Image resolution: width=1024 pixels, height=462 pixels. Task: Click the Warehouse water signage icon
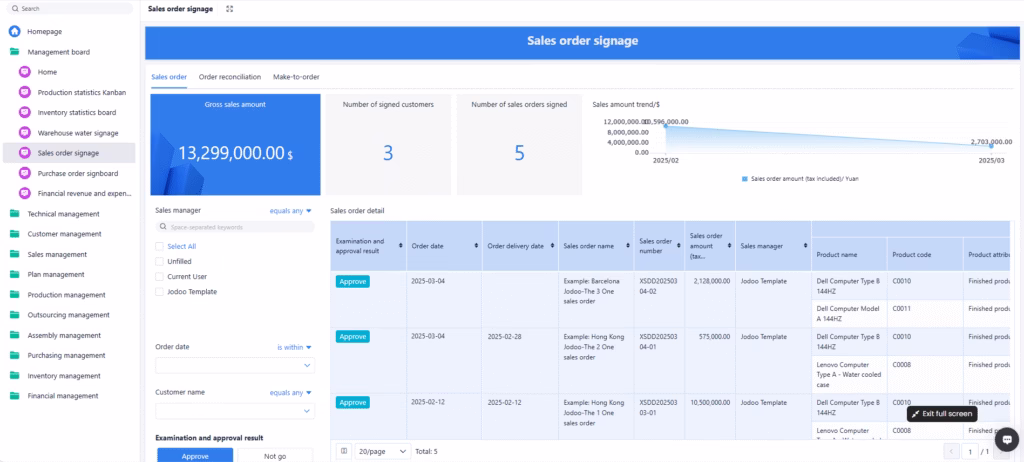pyautogui.click(x=25, y=133)
